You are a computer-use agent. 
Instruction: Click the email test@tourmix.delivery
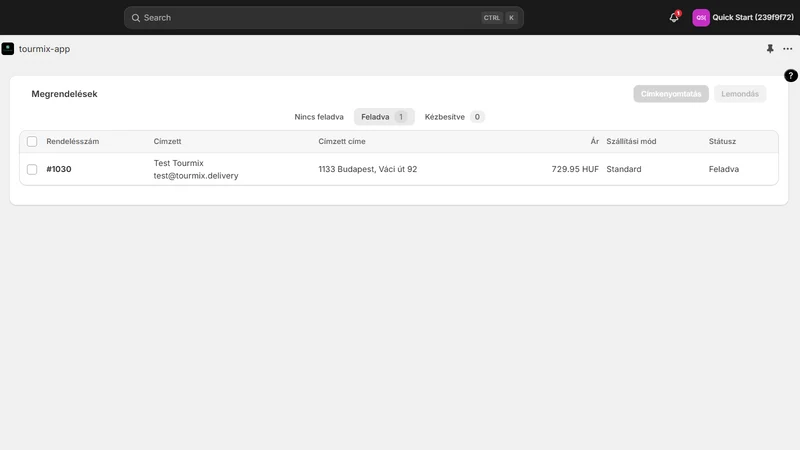196,176
